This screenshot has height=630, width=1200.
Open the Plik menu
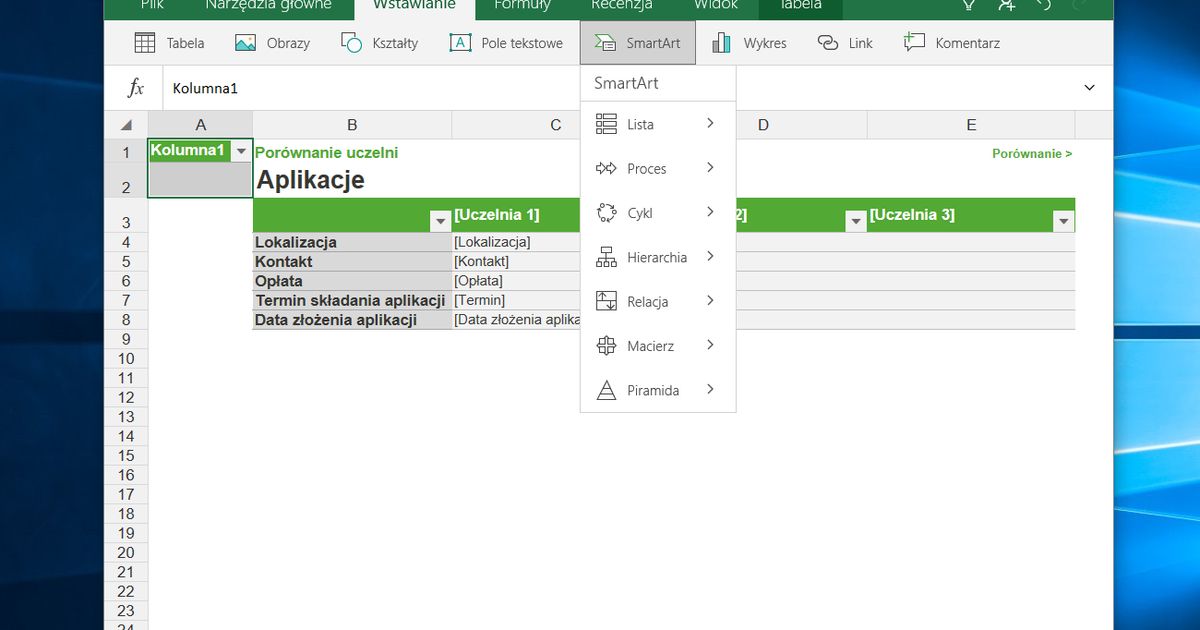point(152,4)
